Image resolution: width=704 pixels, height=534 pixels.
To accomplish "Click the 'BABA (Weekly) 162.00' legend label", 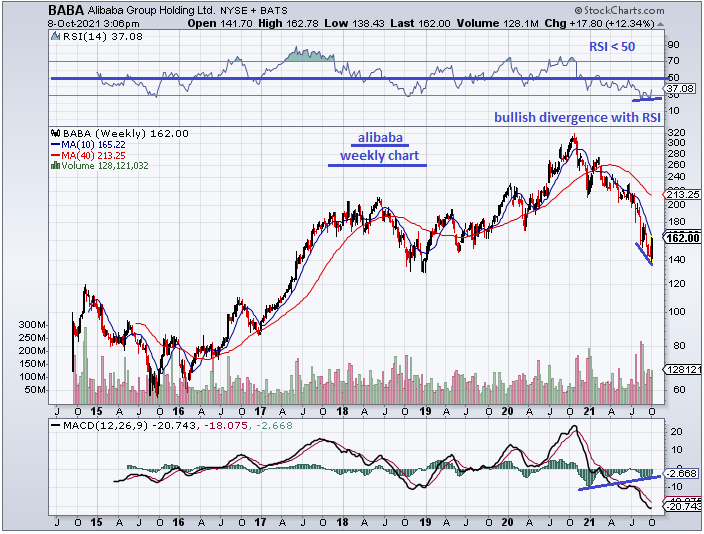I will tap(126, 133).
